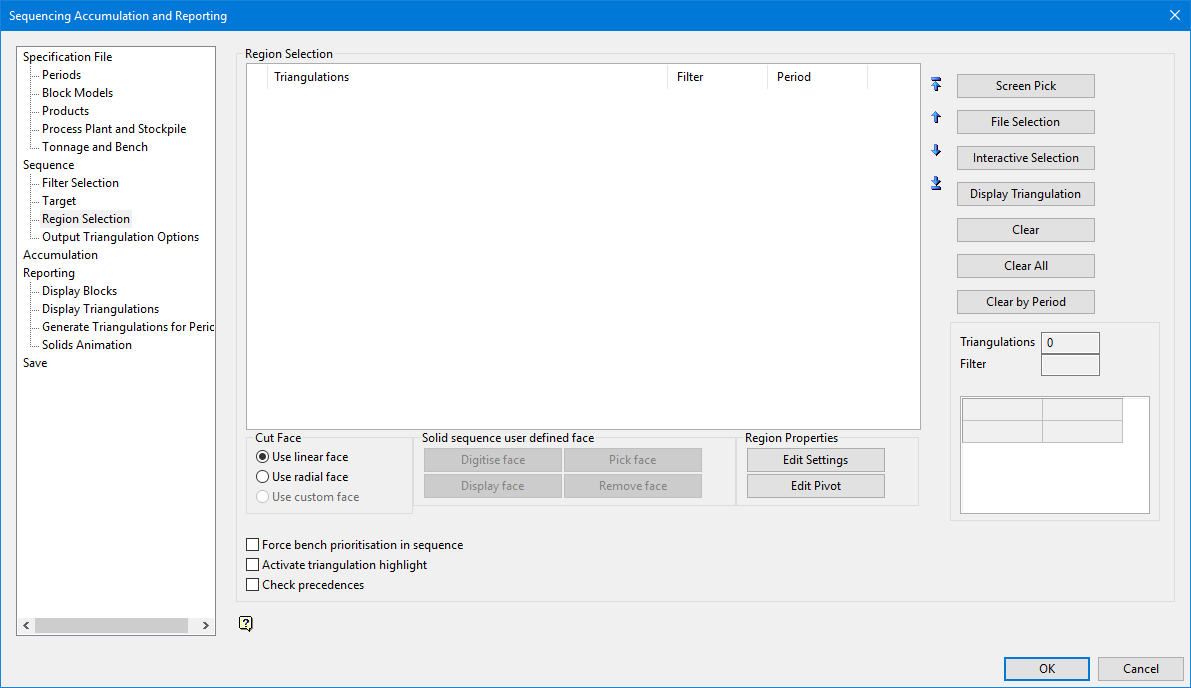This screenshot has height=688, width=1191.
Task: Enable Force bench prioritisation in sequence
Action: [x=253, y=545]
